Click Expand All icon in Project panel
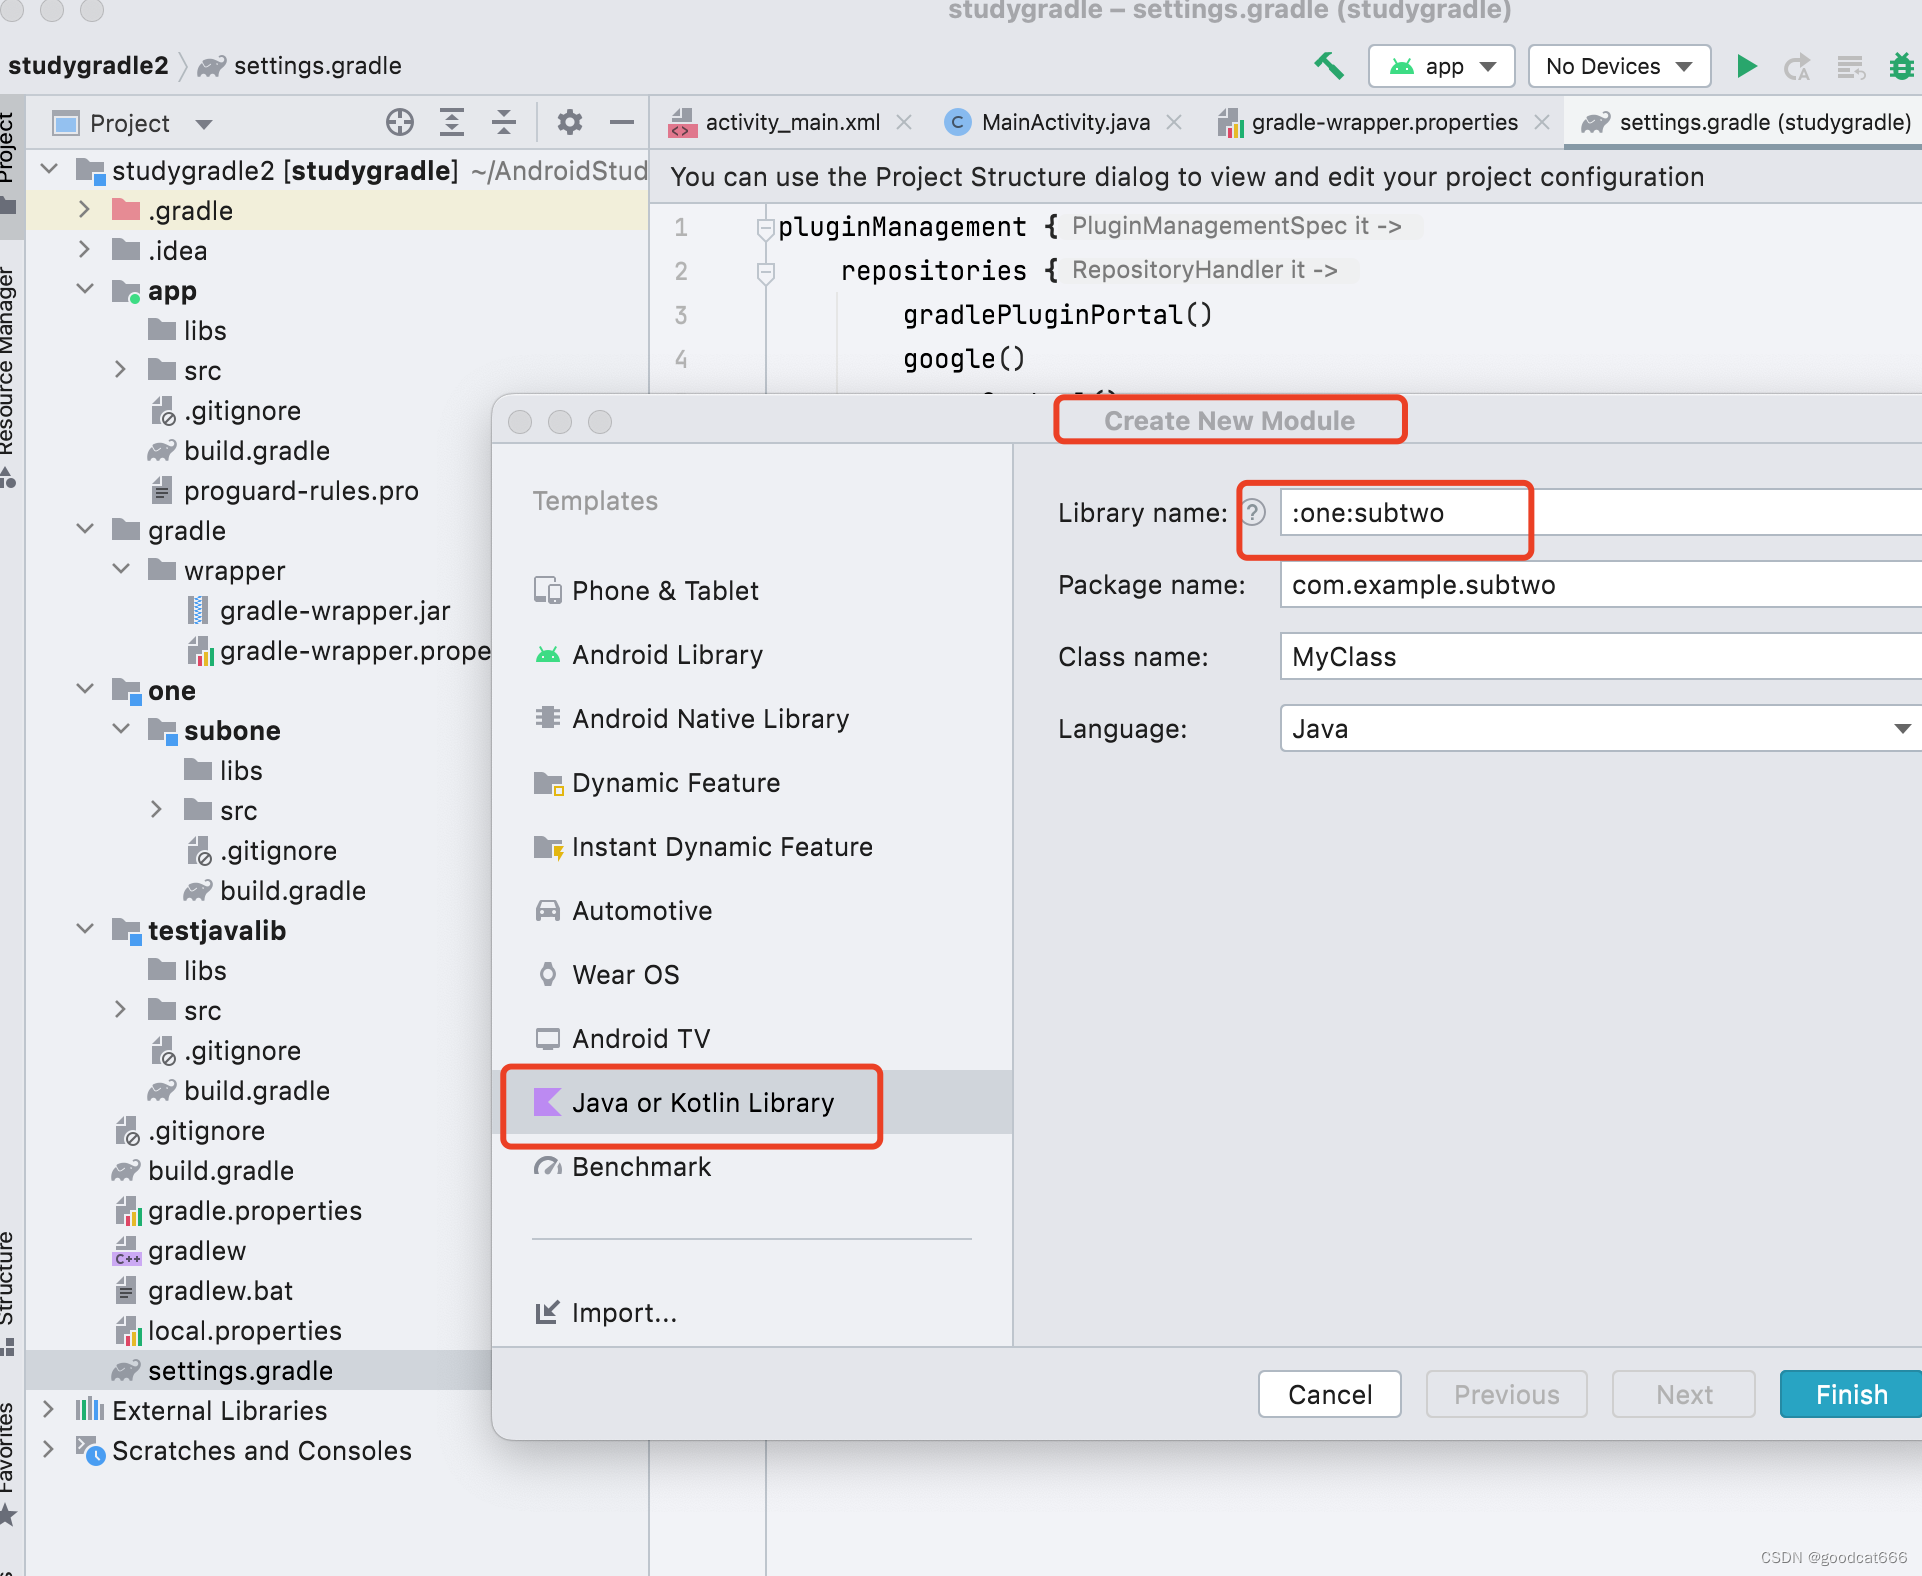 452,122
